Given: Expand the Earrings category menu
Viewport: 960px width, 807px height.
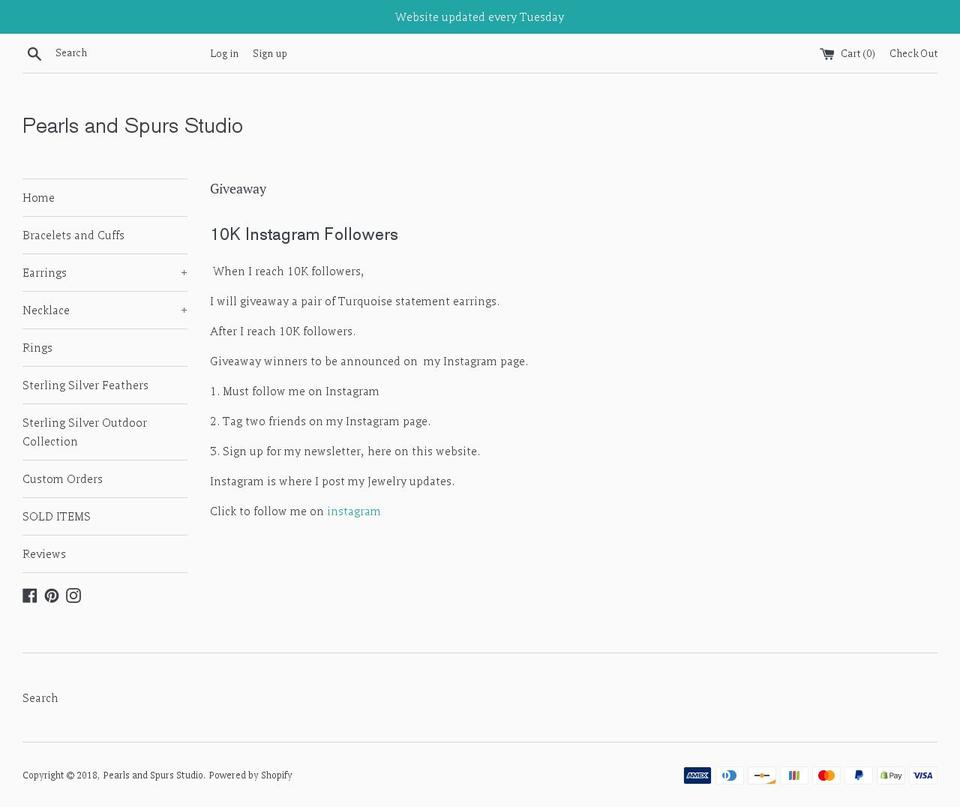Looking at the screenshot, I should click(x=184, y=272).
